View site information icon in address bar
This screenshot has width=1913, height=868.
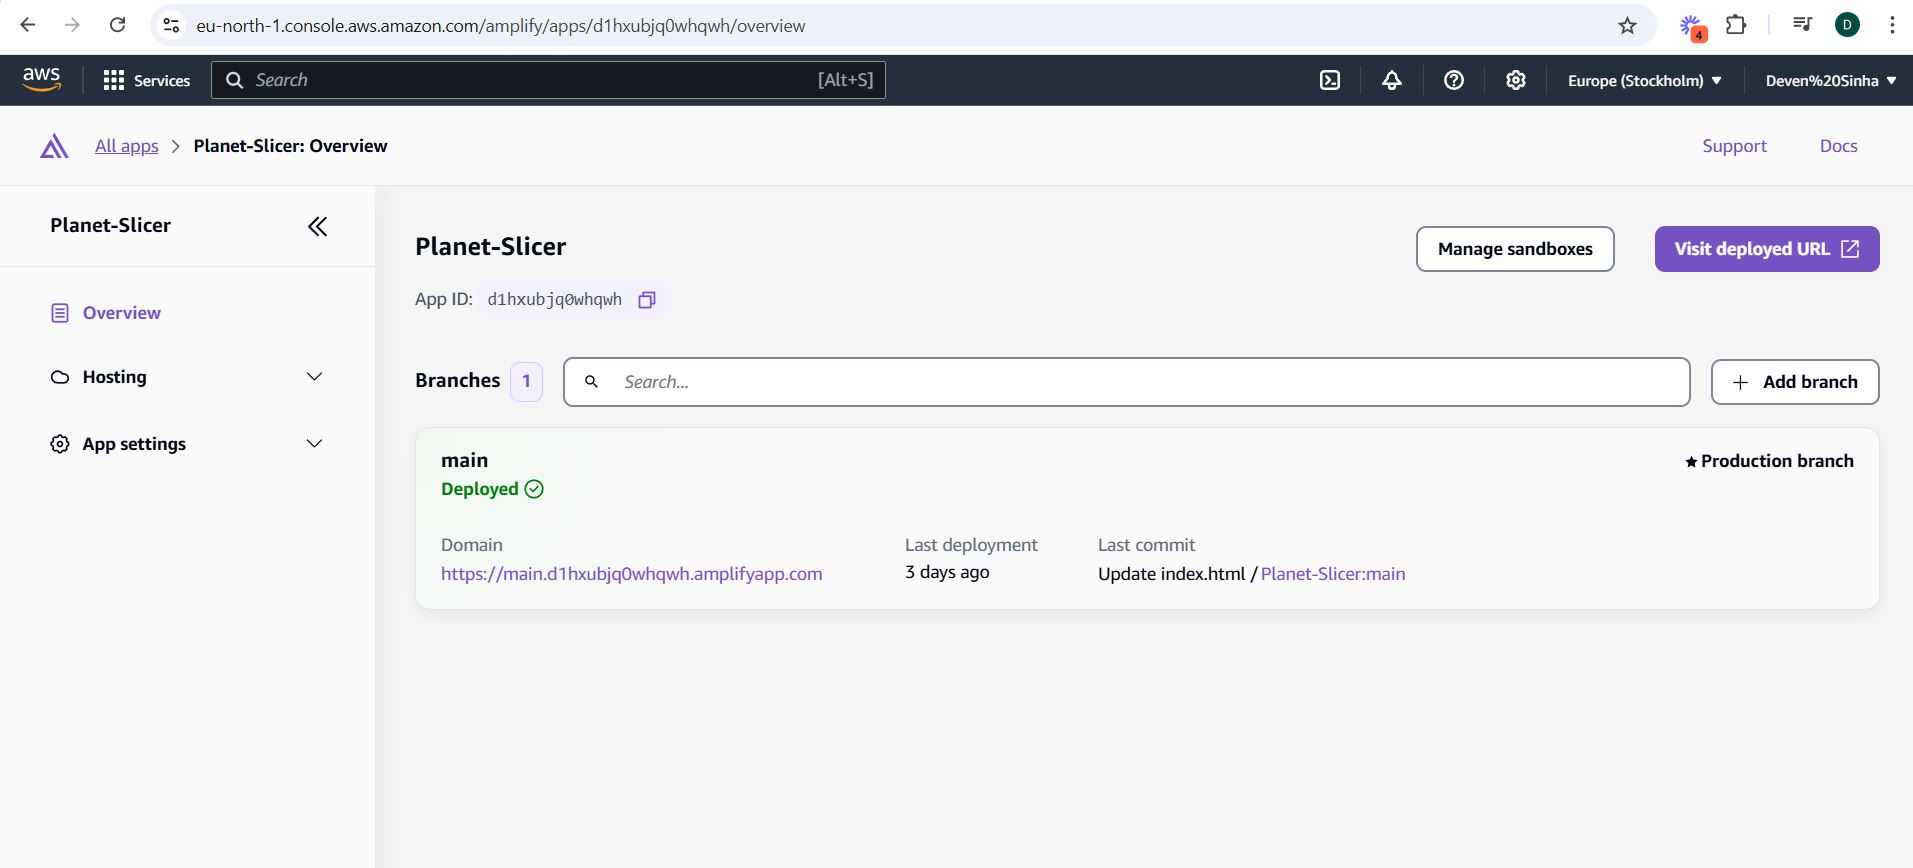(172, 25)
